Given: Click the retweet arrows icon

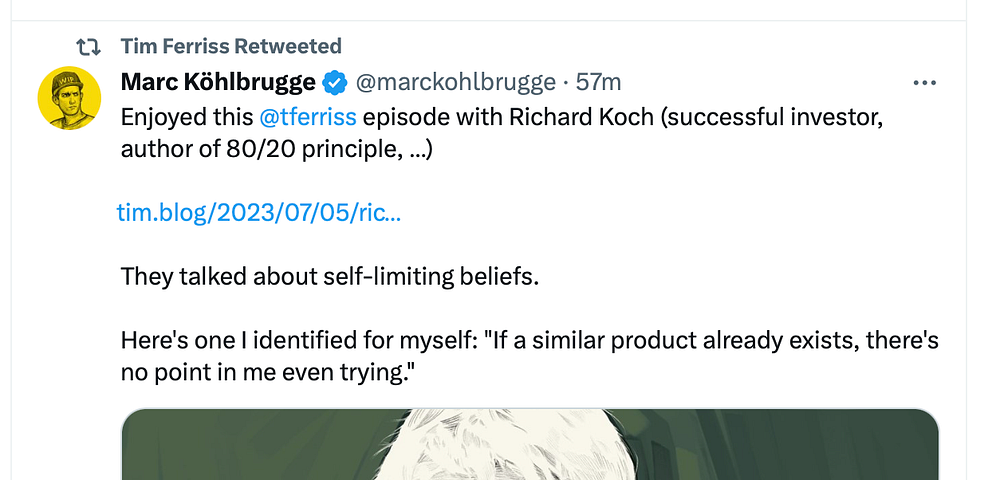Looking at the screenshot, I should (x=89, y=46).
